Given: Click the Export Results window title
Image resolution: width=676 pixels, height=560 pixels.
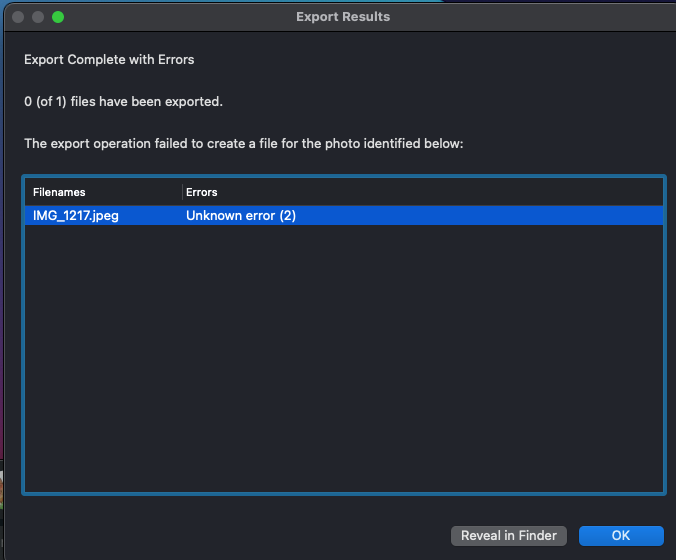Looking at the screenshot, I should click(x=343, y=17).
